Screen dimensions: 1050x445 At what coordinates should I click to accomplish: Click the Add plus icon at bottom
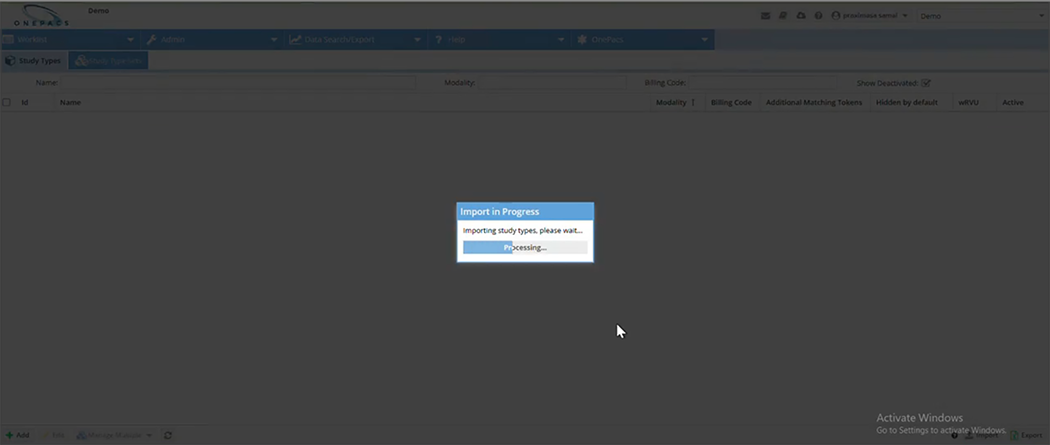coord(10,435)
